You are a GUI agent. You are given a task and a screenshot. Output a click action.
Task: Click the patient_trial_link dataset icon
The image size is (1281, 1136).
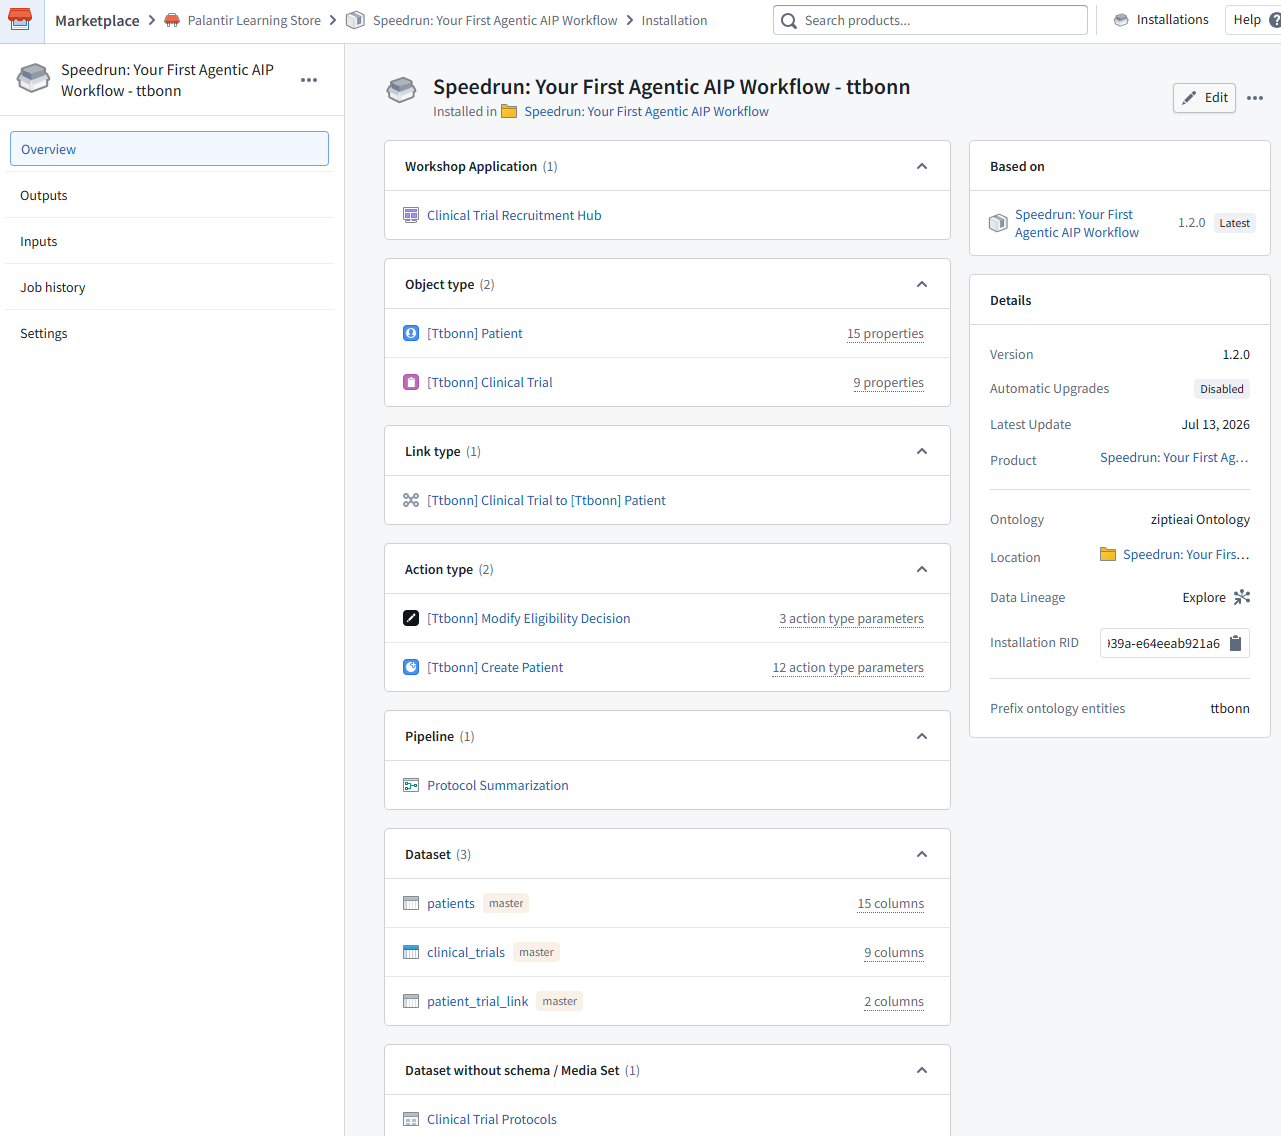(x=411, y=1001)
